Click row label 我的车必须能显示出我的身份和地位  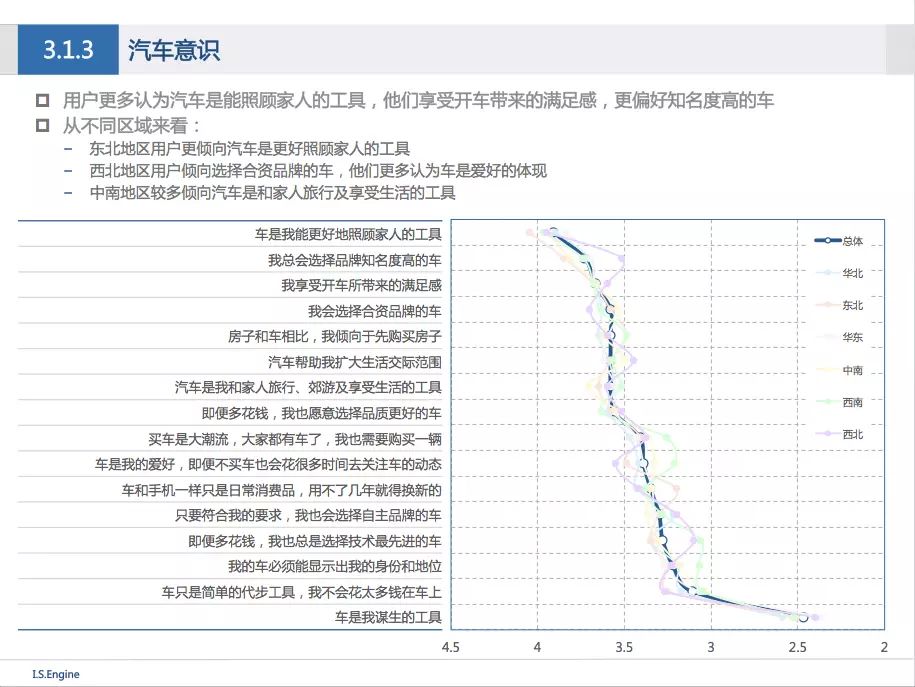coord(334,566)
